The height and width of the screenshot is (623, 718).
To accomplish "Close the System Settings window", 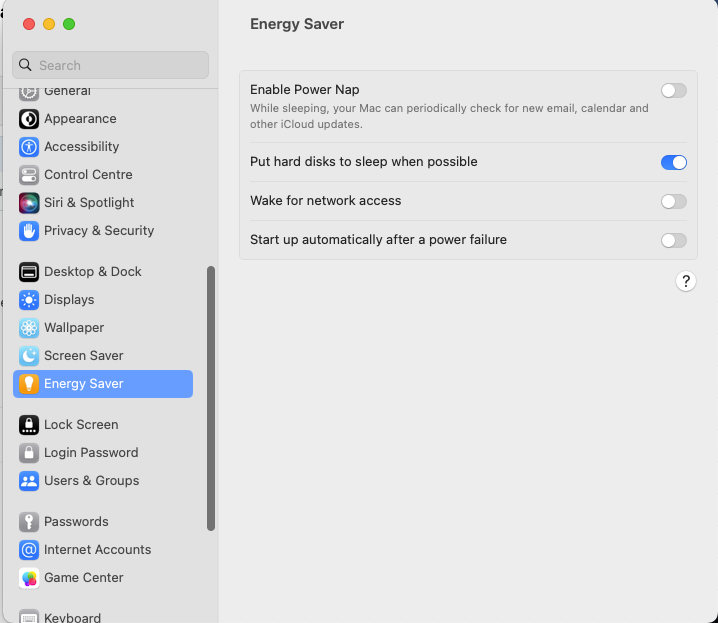I will coord(29,24).
